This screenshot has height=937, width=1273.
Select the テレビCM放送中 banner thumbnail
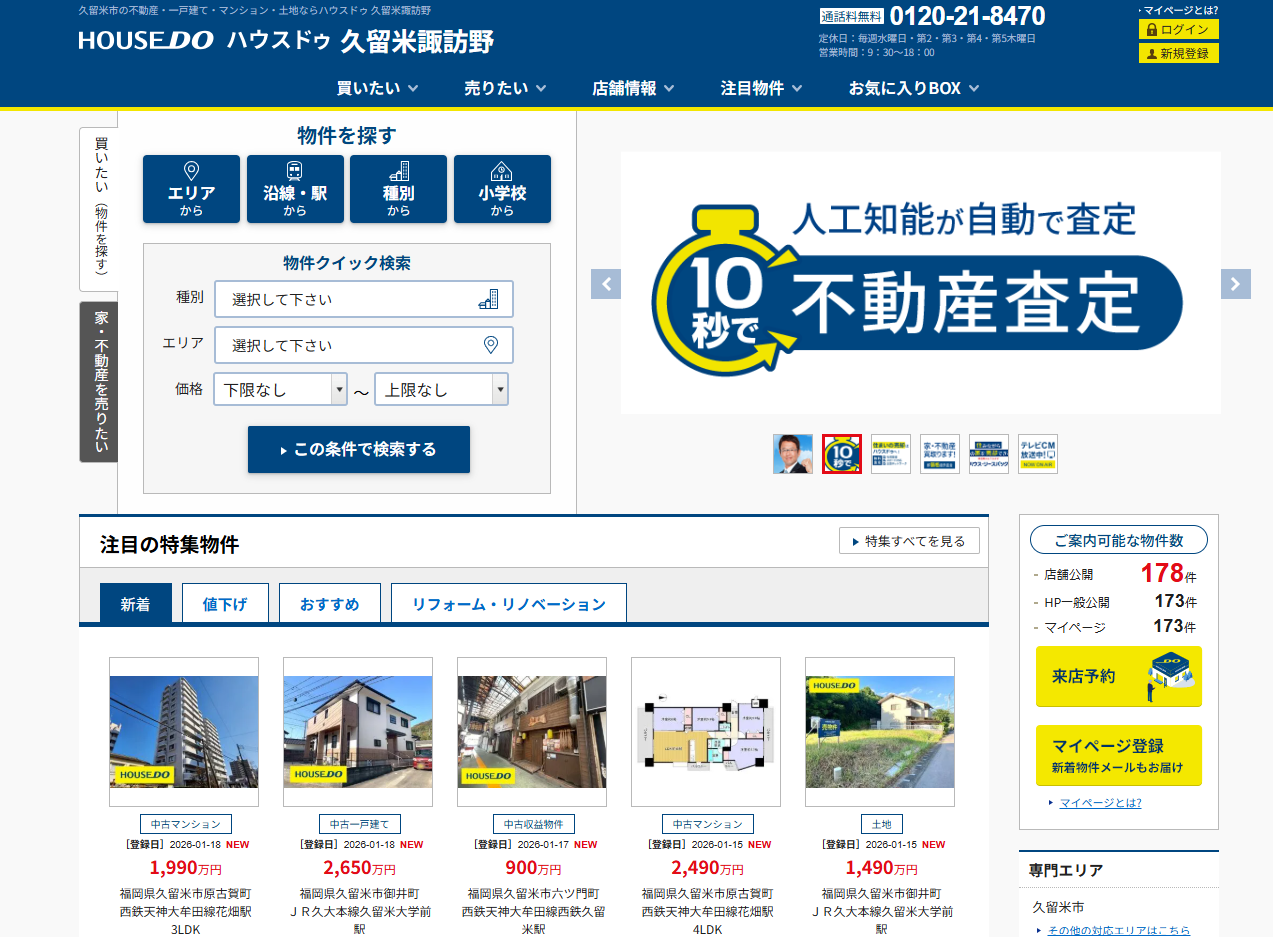tap(1040, 453)
